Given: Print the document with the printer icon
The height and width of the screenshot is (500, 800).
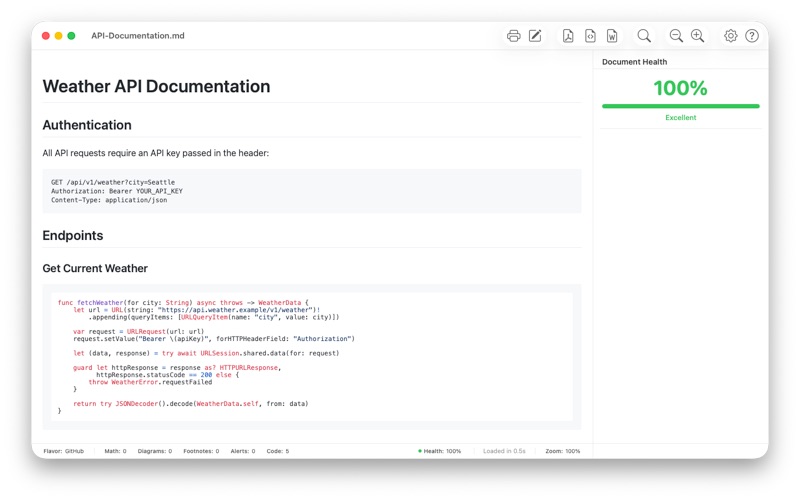Looking at the screenshot, I should (513, 36).
